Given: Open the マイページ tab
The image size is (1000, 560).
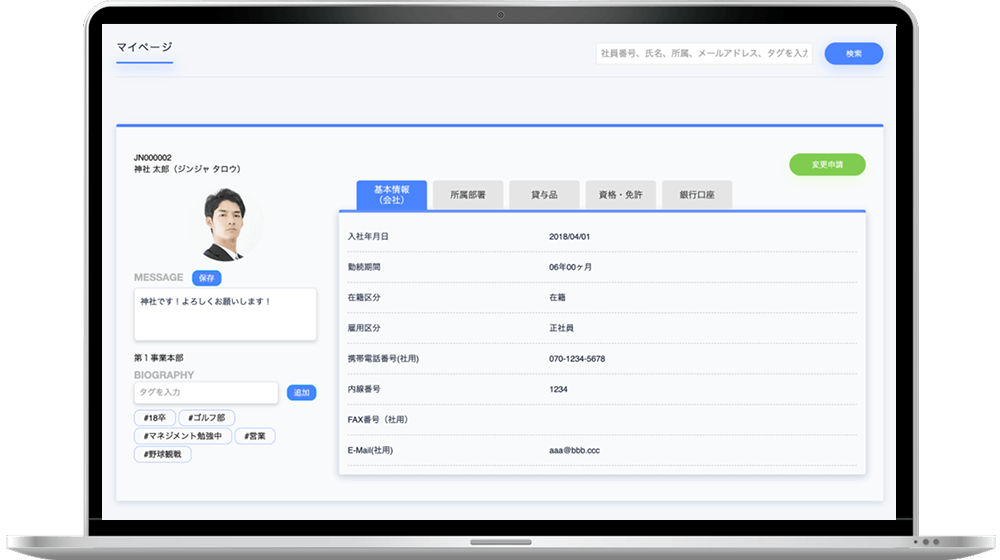Looking at the screenshot, I should 144,47.
